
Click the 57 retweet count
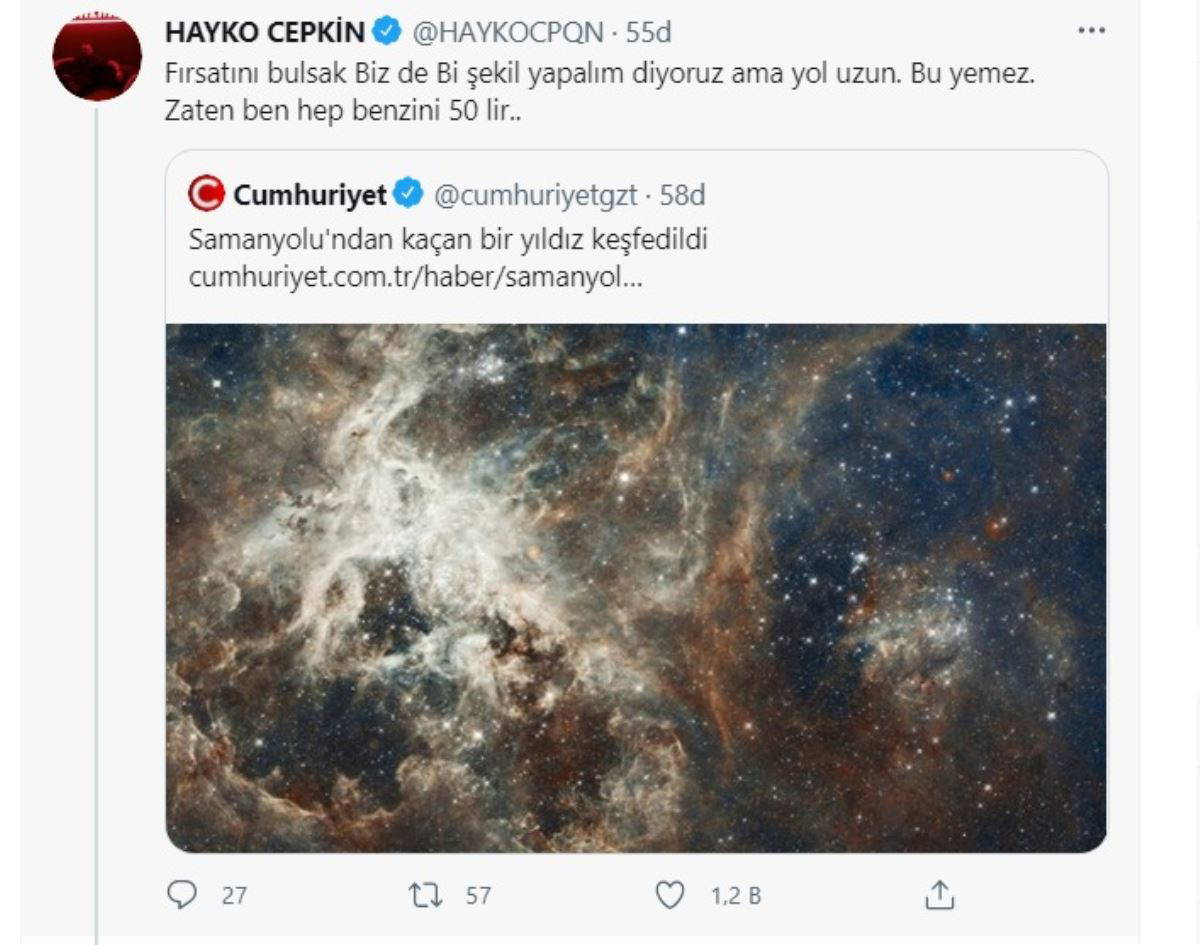click(478, 895)
